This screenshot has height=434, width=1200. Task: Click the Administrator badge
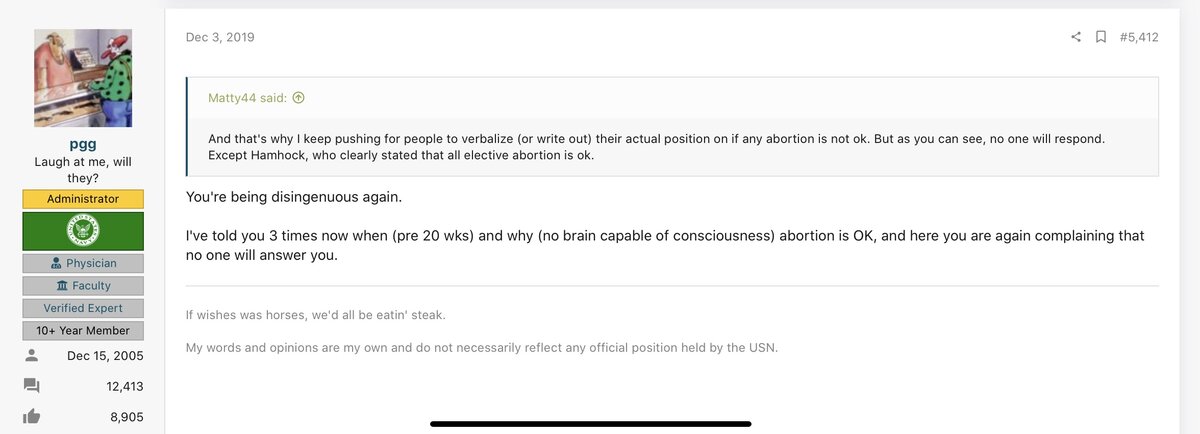click(x=83, y=199)
